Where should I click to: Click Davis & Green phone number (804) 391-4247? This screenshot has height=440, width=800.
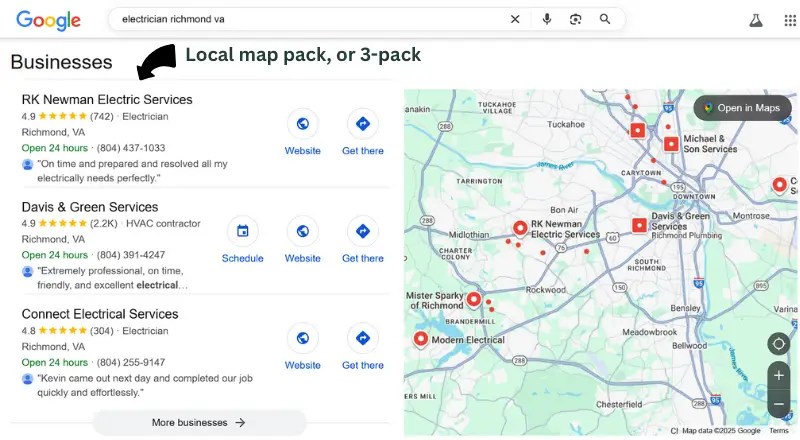coord(131,255)
